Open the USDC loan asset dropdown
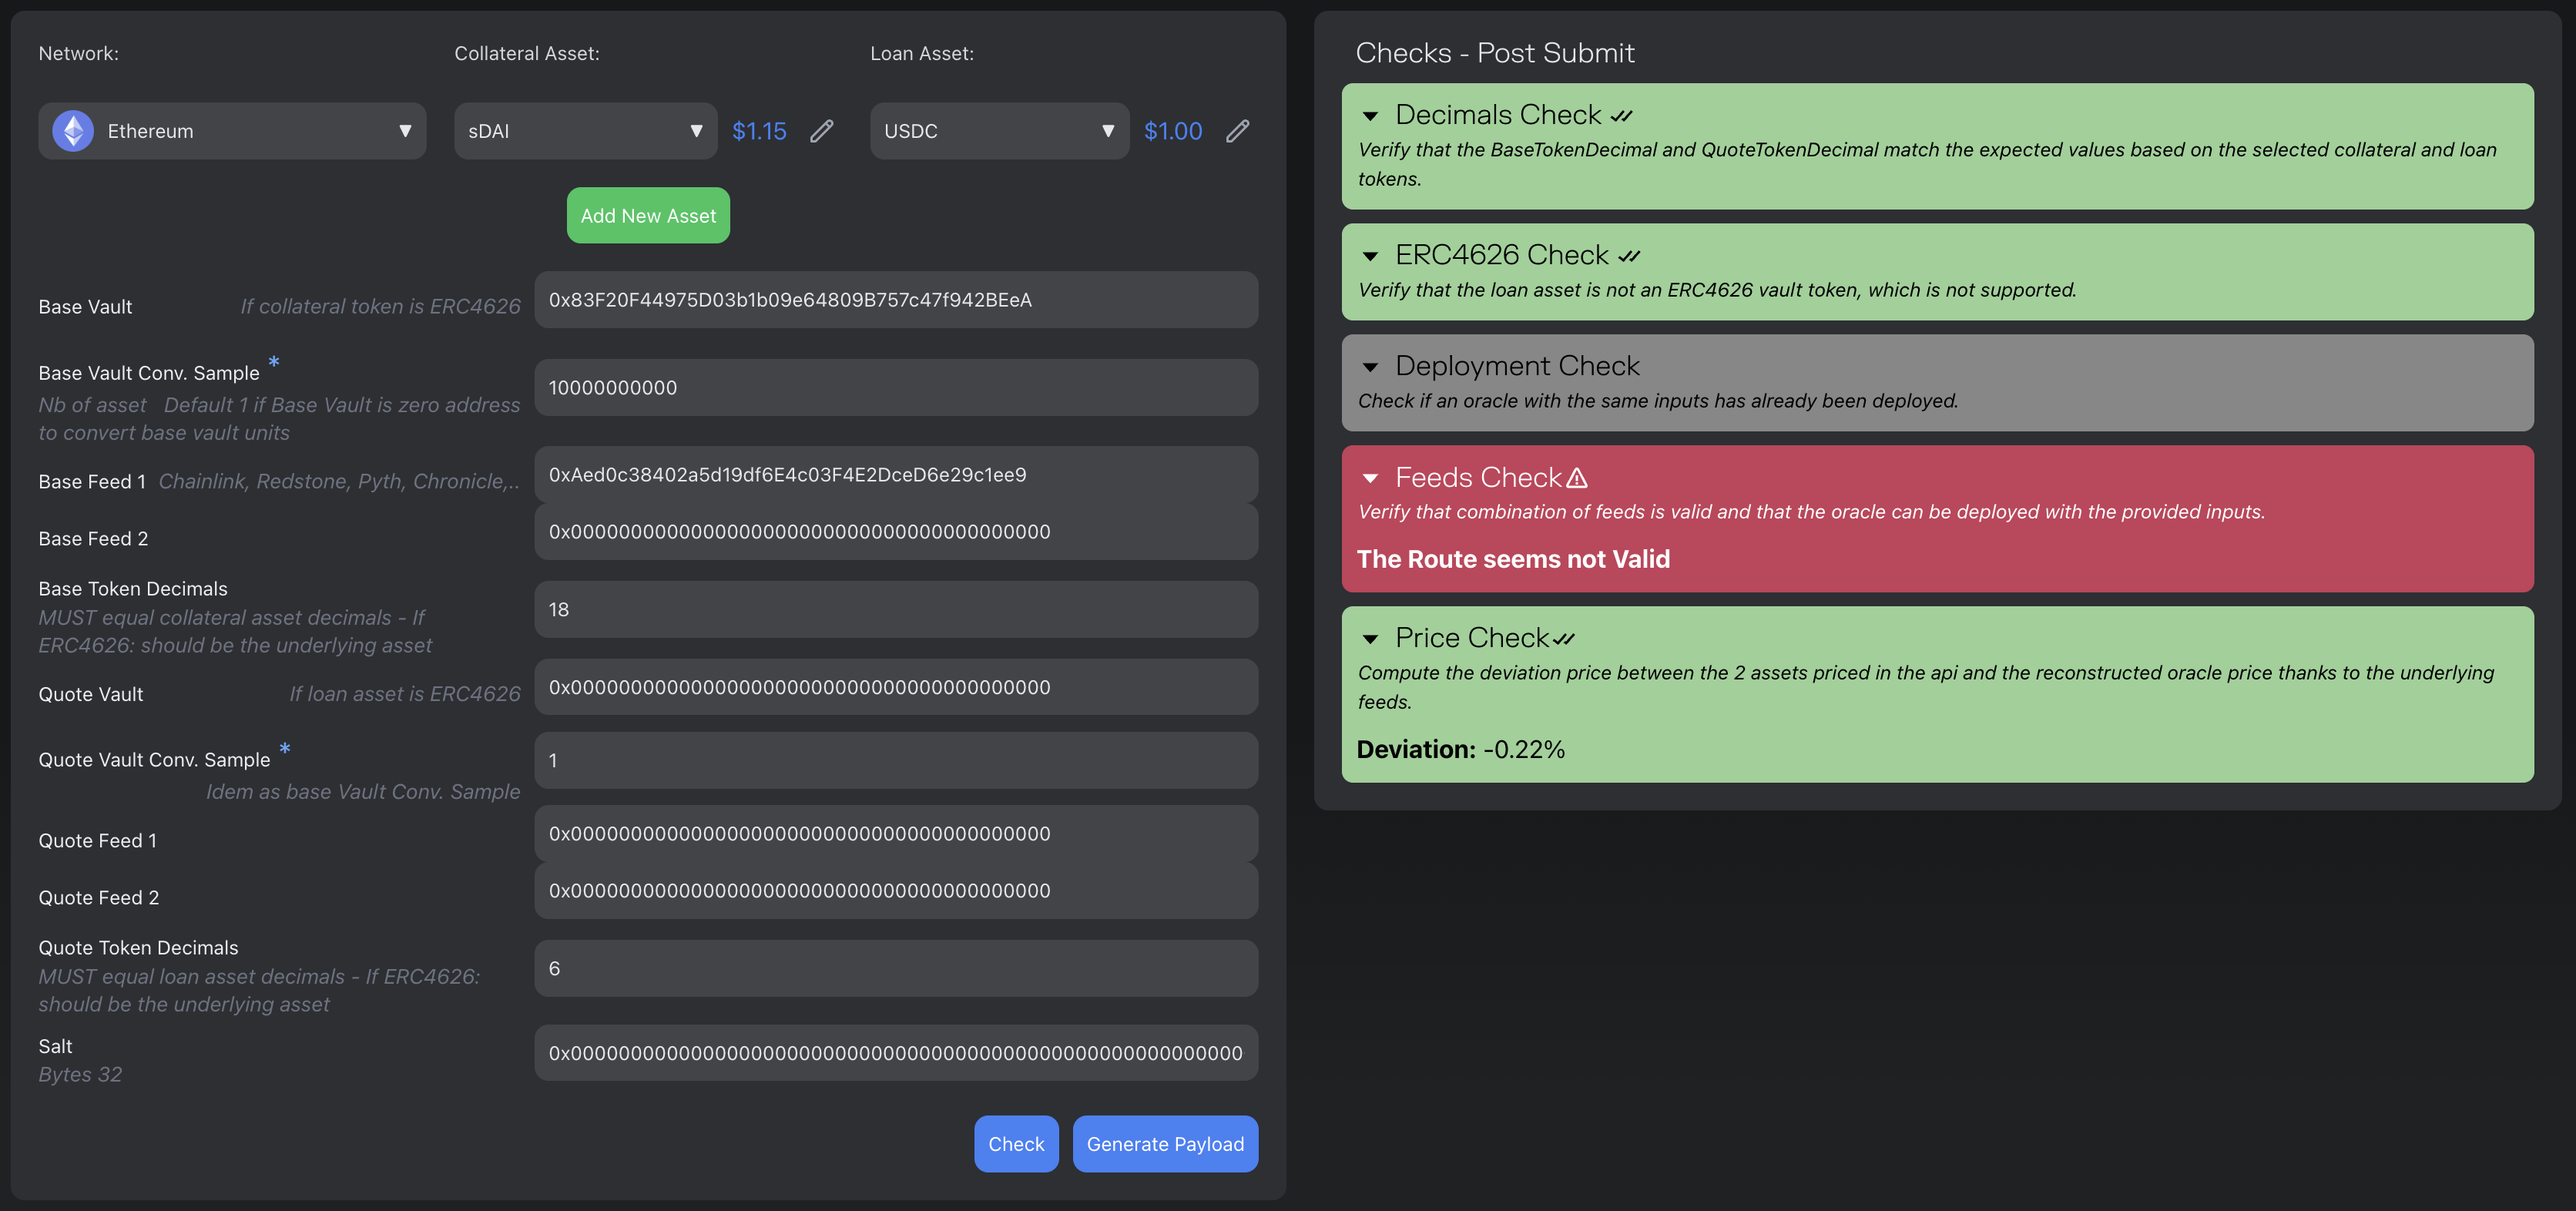 coord(999,131)
